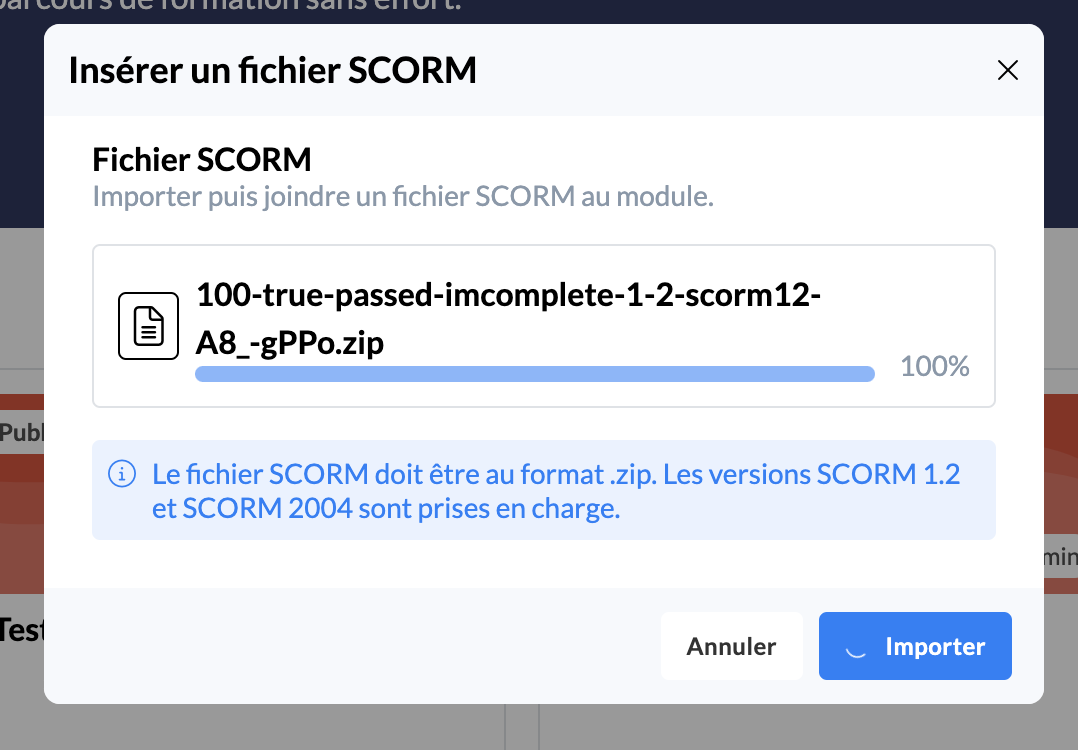Click empty space right of Fichier SCORM heading

650,159
